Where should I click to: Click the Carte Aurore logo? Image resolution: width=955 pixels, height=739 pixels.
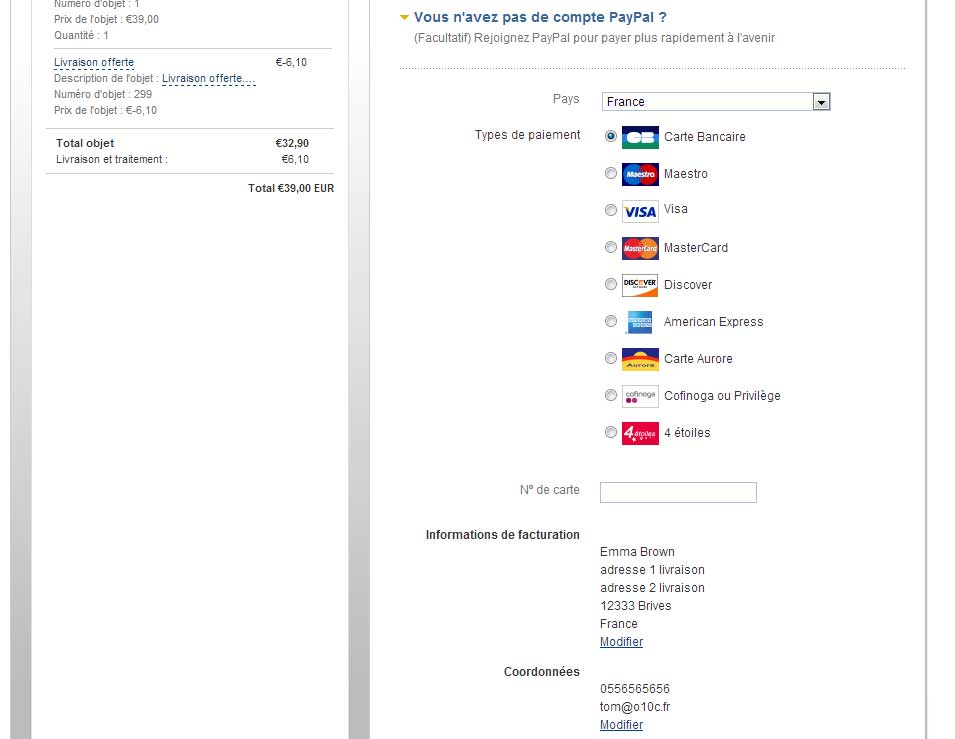pos(640,359)
